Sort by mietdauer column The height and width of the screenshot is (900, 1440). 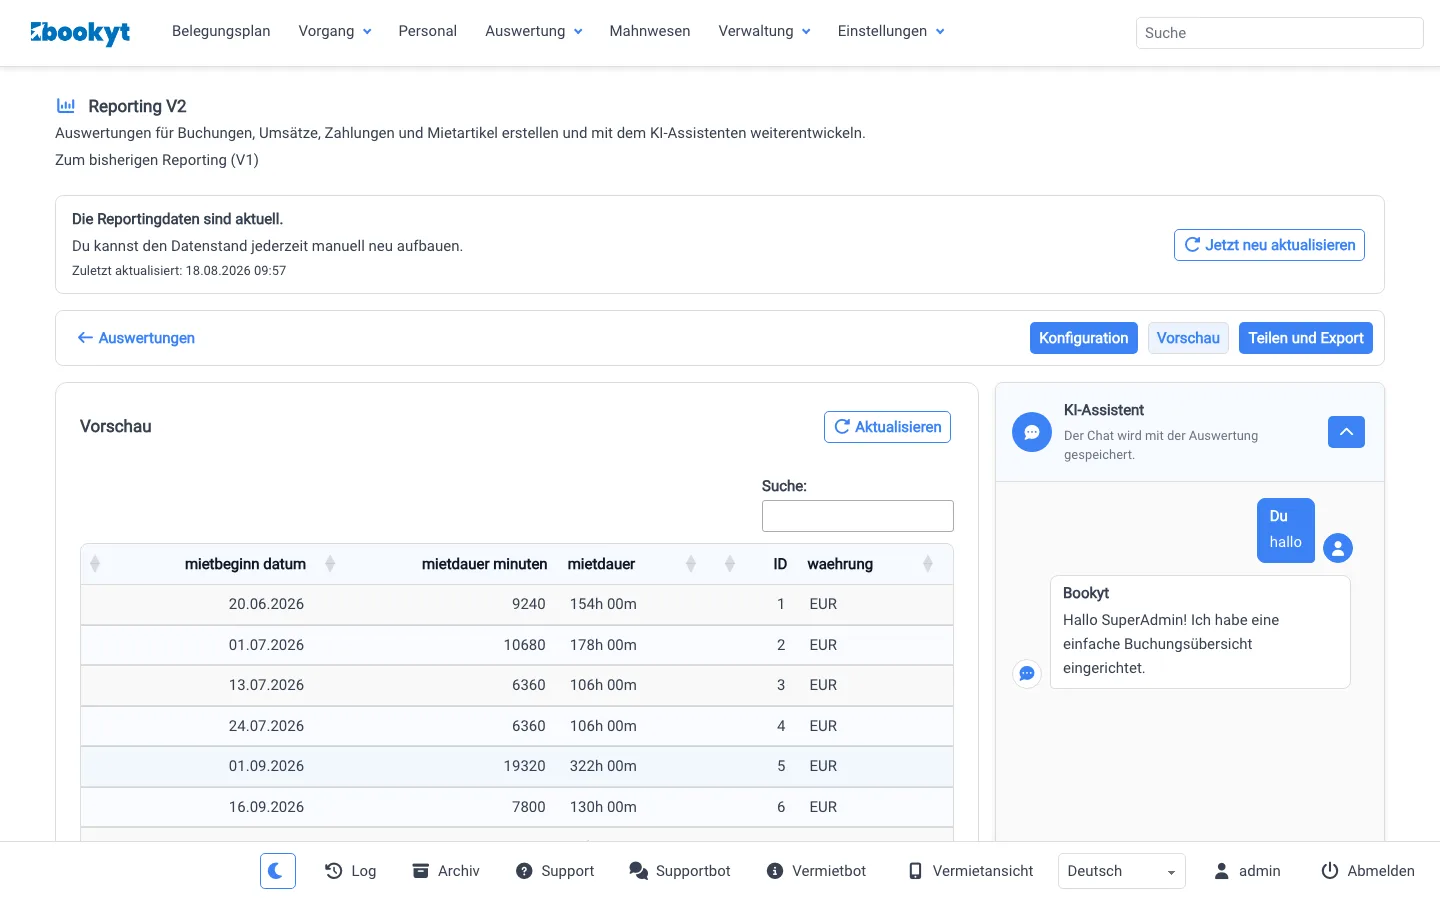tap(601, 564)
